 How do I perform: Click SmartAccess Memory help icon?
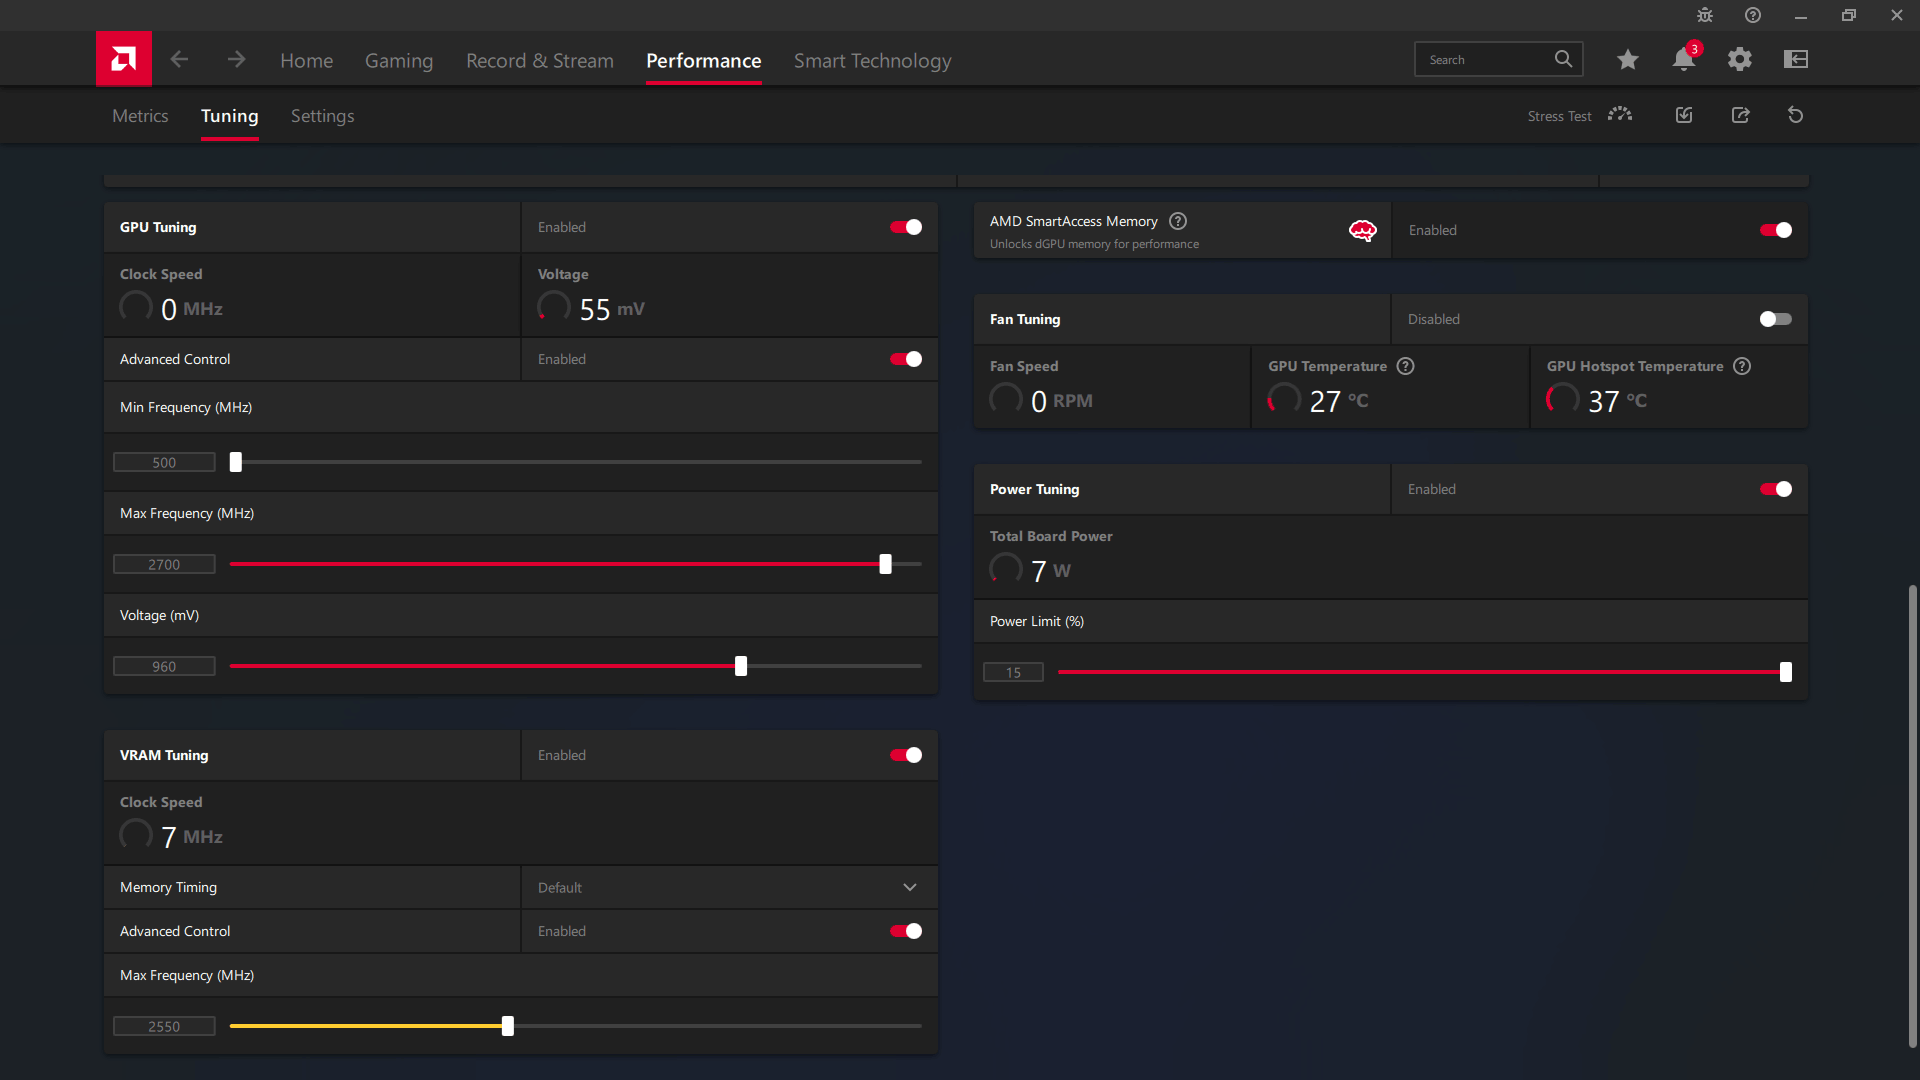coord(1178,221)
